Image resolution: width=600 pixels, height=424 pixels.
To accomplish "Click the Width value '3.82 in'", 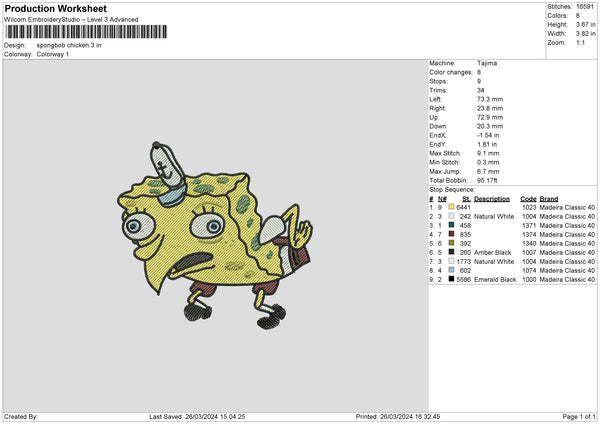I will point(585,34).
